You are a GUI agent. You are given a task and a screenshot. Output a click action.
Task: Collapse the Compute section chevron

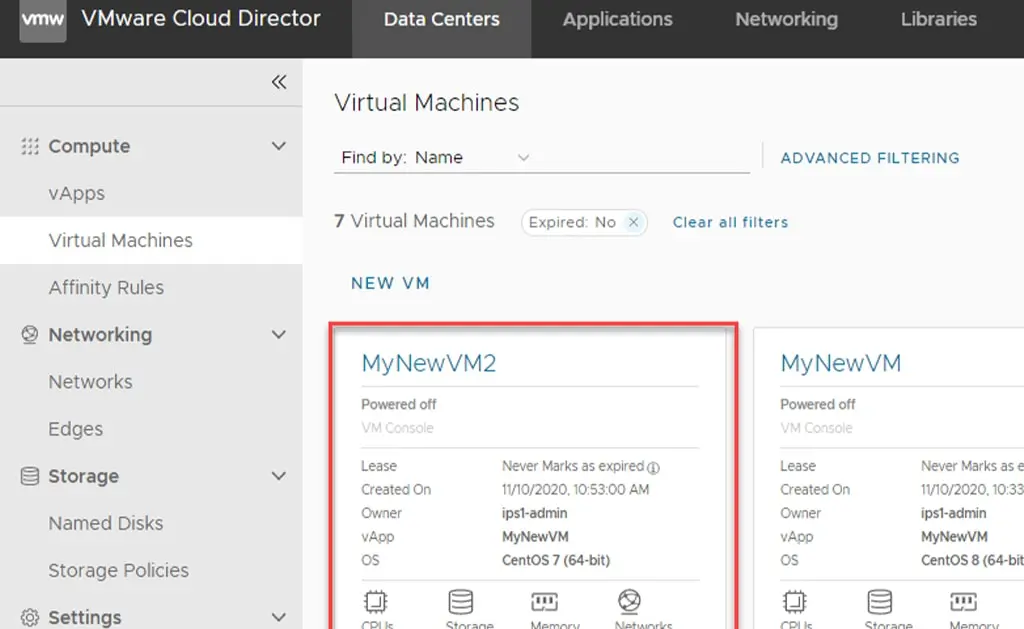[279, 146]
